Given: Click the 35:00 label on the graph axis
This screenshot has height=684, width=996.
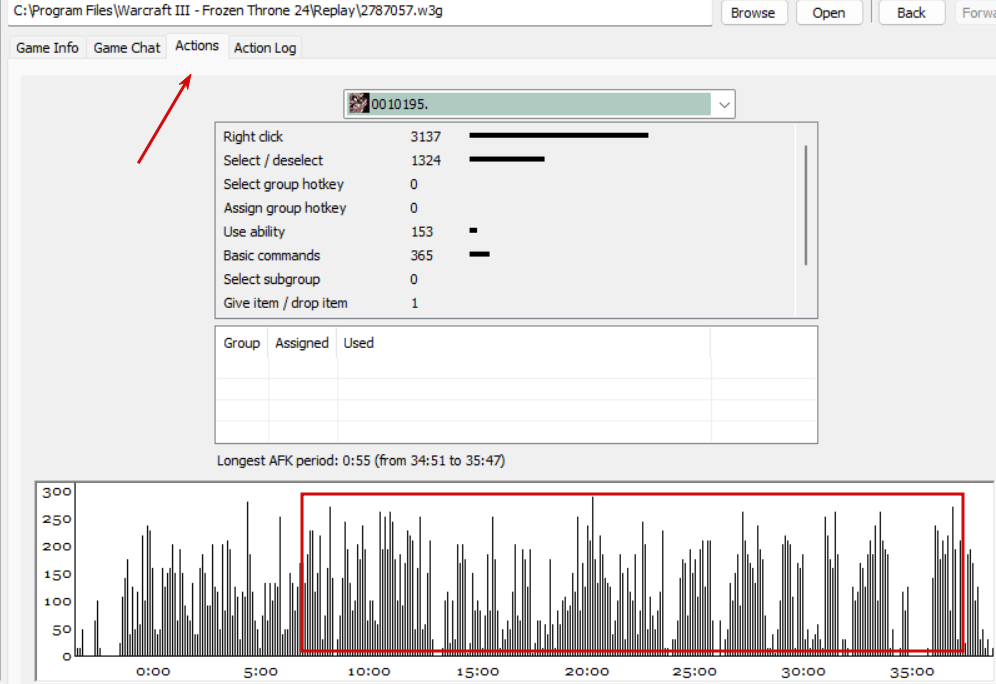Looking at the screenshot, I should [912, 672].
